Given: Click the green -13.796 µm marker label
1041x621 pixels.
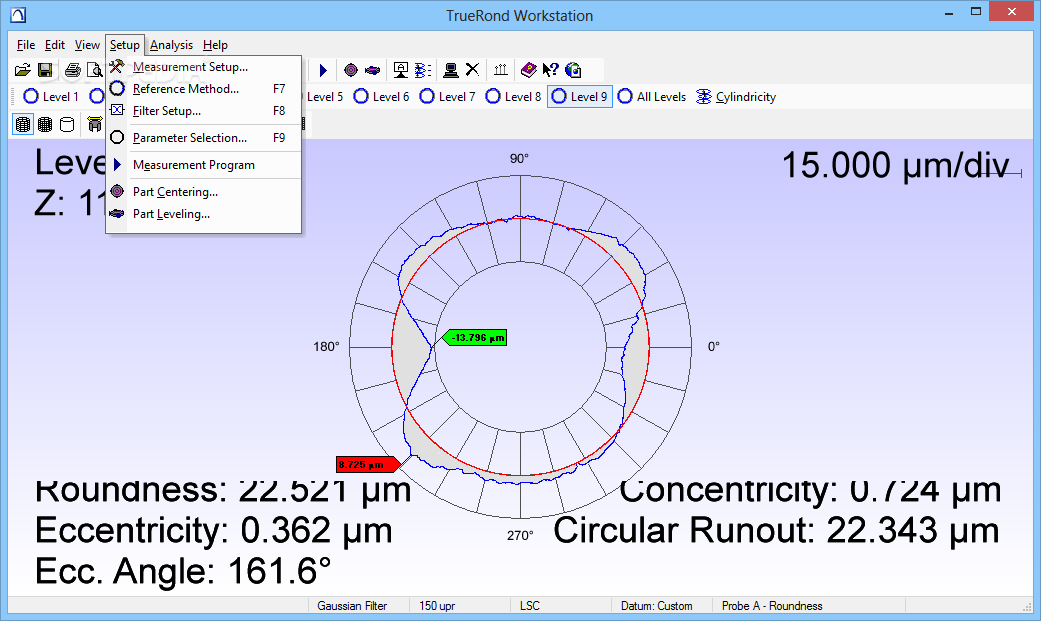Looking at the screenshot, I should (475, 337).
